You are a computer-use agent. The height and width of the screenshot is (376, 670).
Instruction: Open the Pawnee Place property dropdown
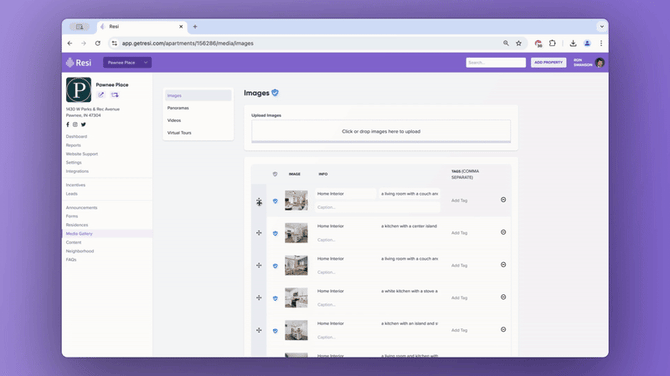(127, 62)
